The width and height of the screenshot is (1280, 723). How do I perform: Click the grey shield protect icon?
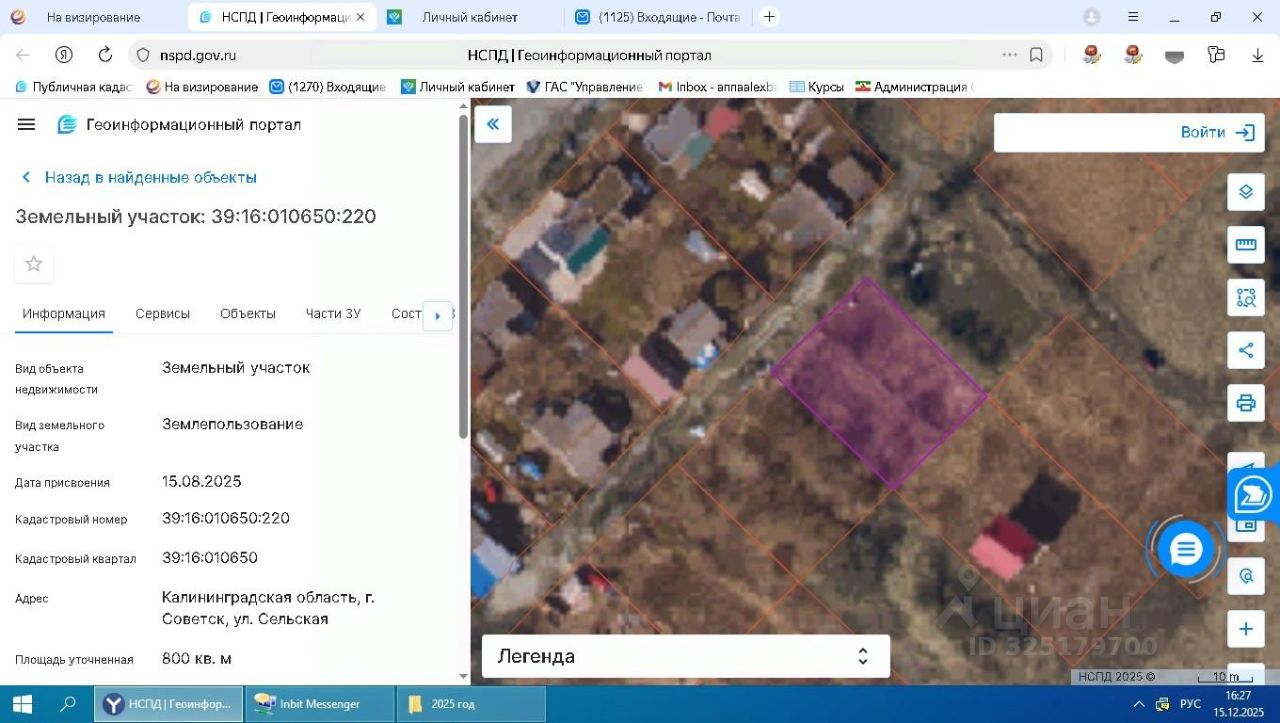click(1174, 56)
